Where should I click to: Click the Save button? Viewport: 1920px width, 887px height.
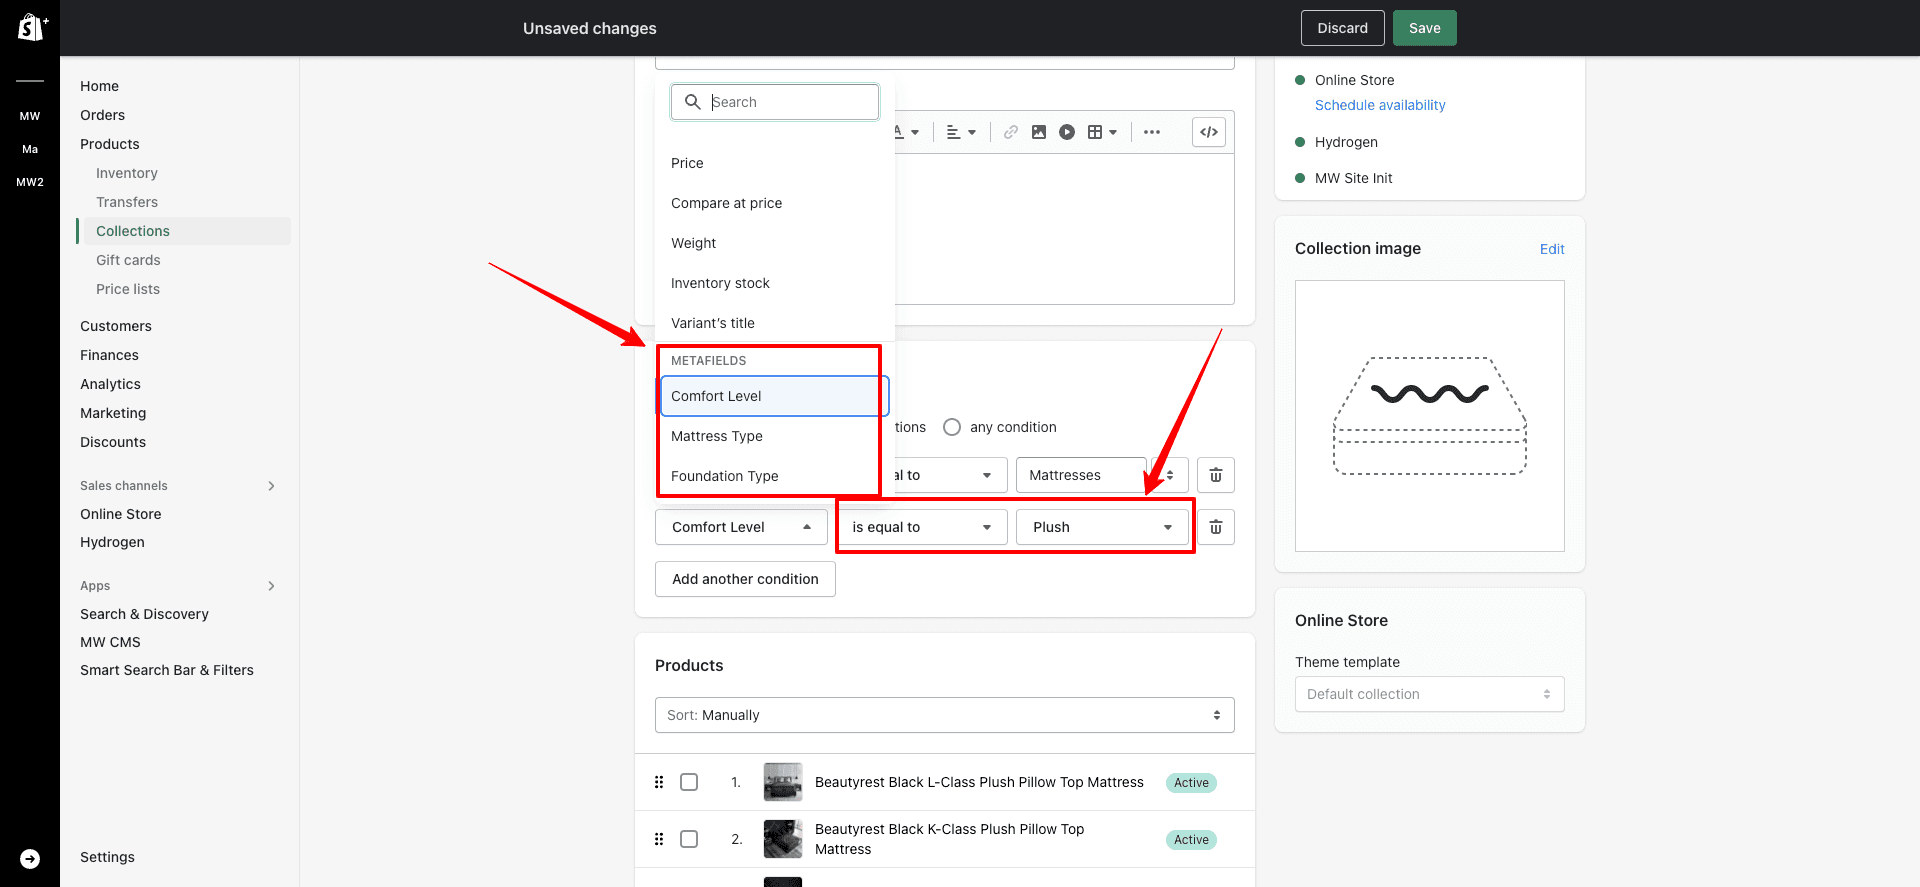(x=1424, y=28)
